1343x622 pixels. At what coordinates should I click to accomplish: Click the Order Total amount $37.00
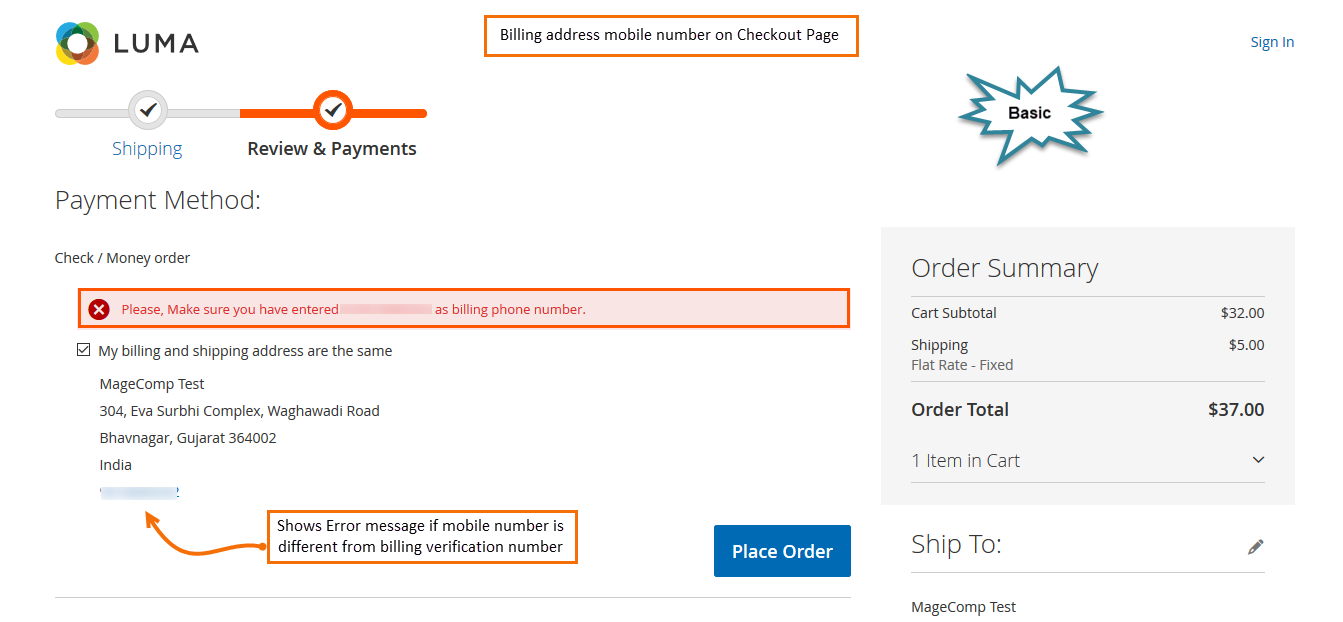[1236, 410]
